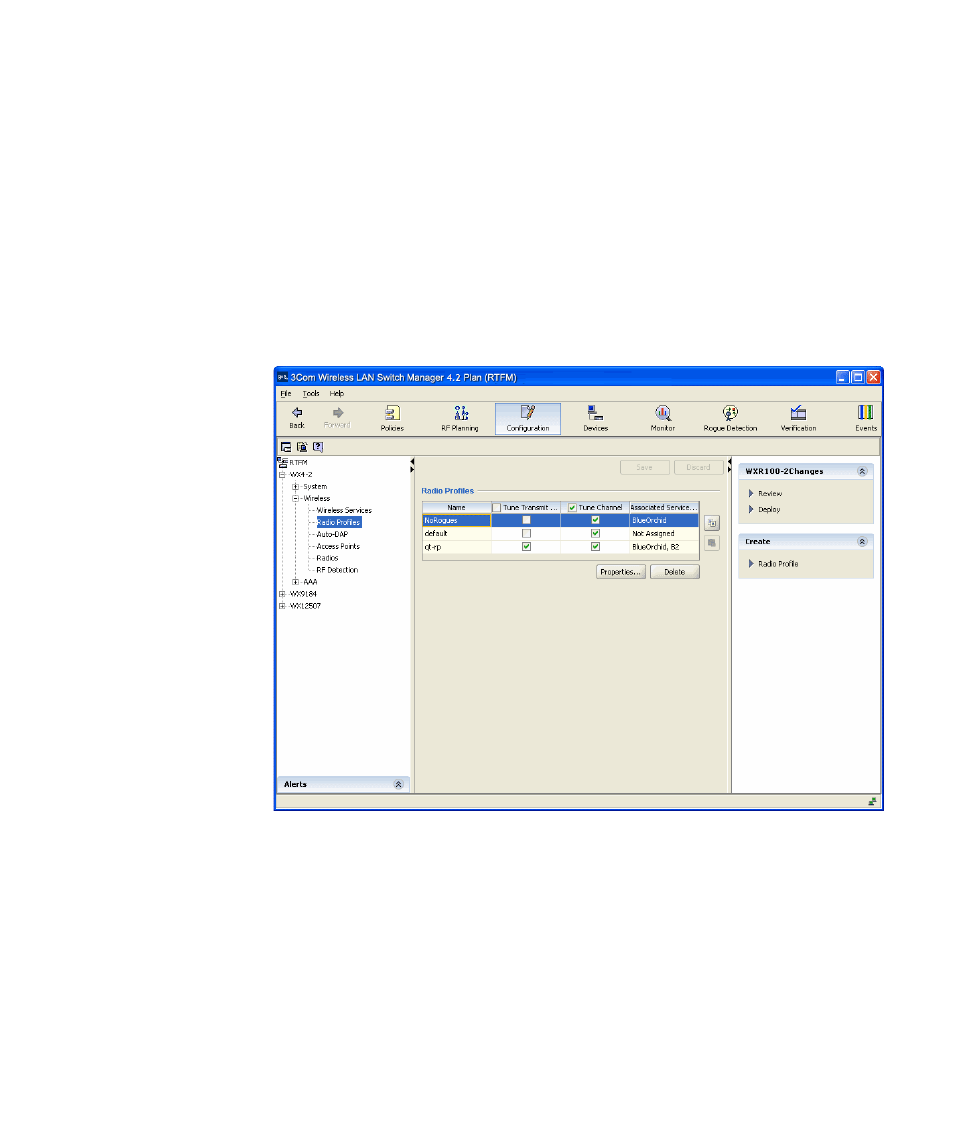
Task: Click Review in the changes panel
Action: click(x=770, y=494)
